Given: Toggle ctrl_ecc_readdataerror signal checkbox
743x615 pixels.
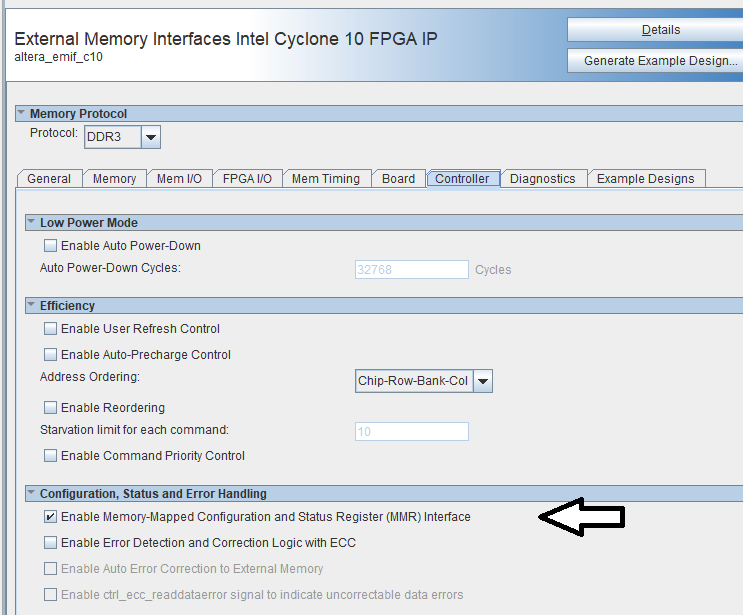Looking at the screenshot, I should [x=50, y=595].
